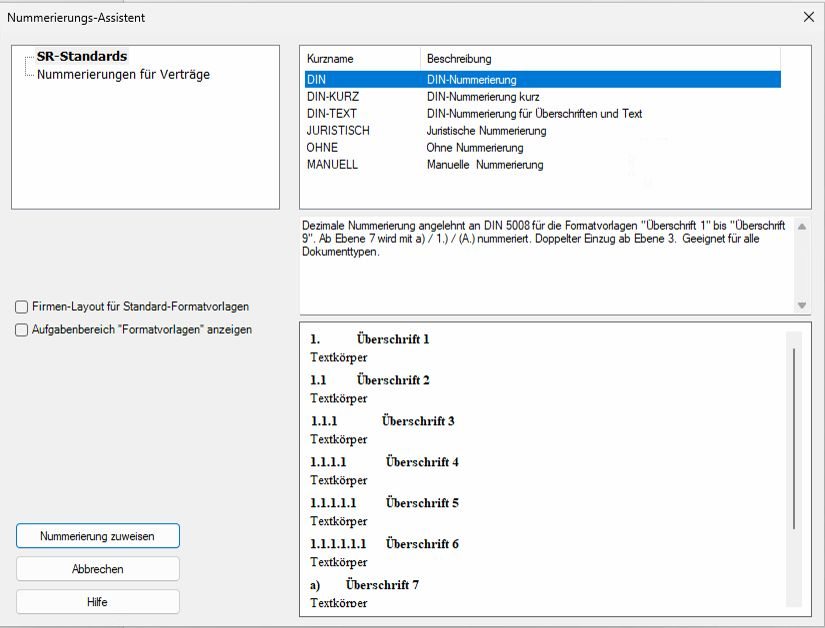Image resolution: width=825 pixels, height=628 pixels.
Task: Click the preview pane vertical scrollbar
Action: click(794, 440)
